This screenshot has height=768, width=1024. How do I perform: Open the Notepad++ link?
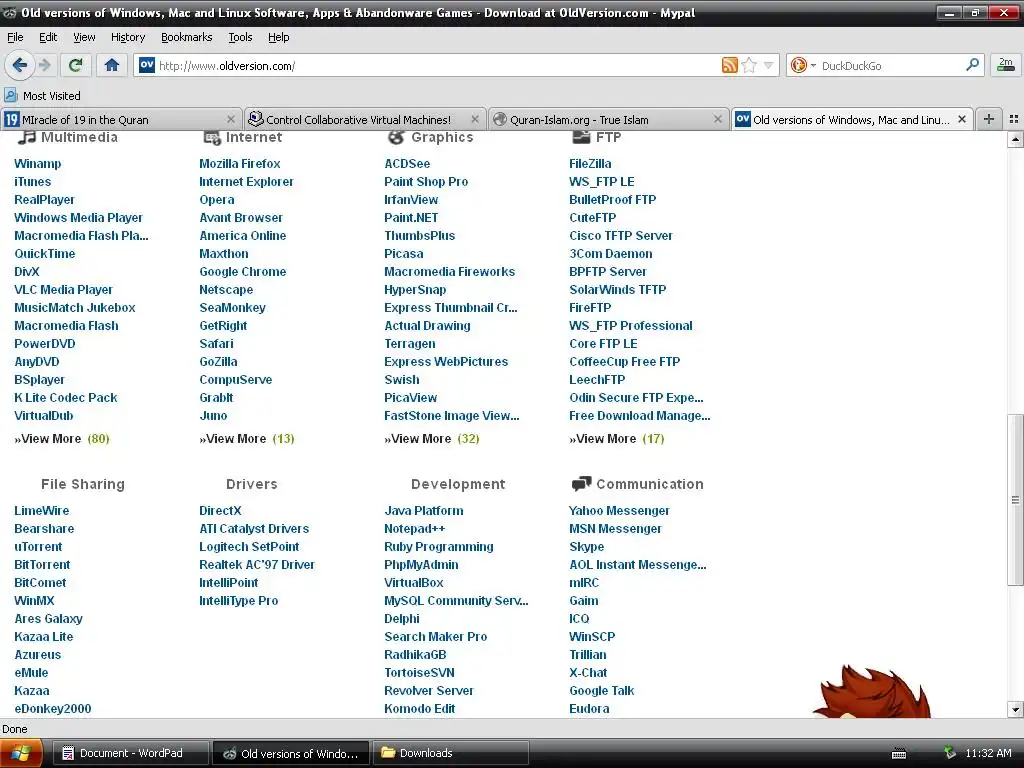click(415, 528)
